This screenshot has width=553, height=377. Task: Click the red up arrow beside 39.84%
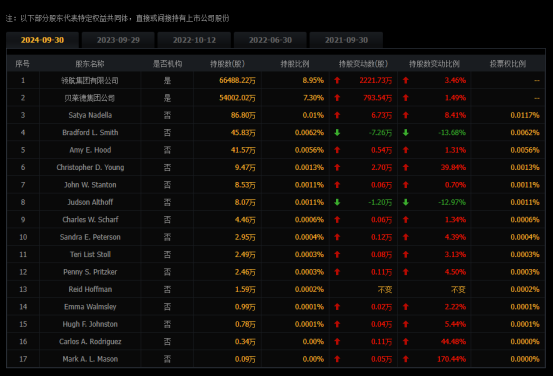point(406,168)
